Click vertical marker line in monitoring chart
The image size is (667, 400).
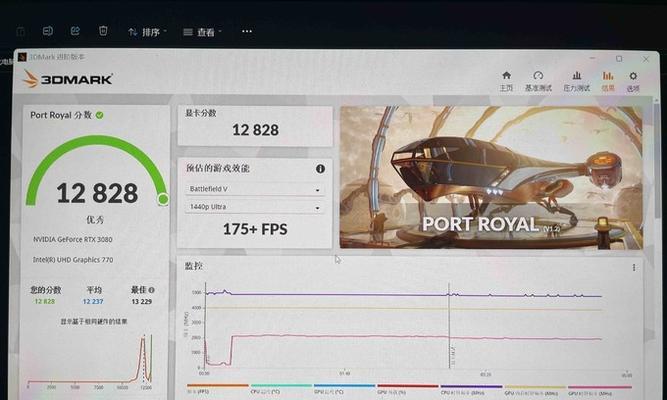(x=449, y=326)
